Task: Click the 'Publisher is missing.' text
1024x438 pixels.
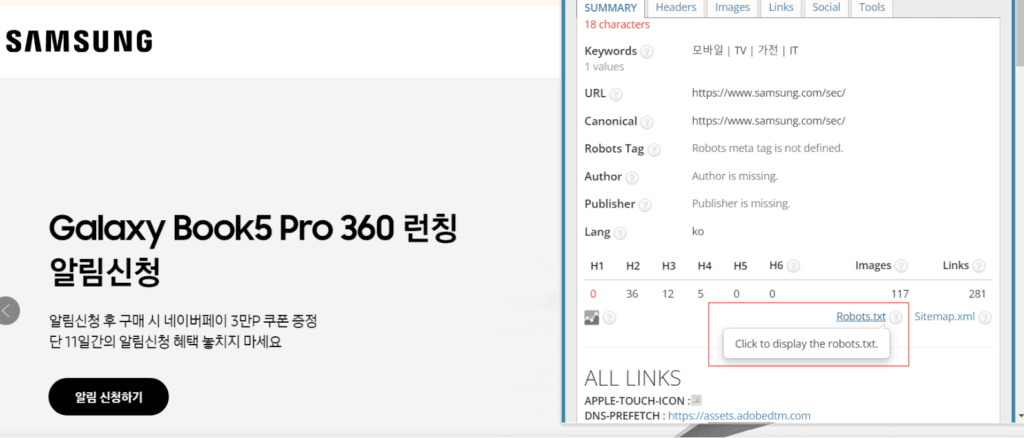Action: coord(741,204)
